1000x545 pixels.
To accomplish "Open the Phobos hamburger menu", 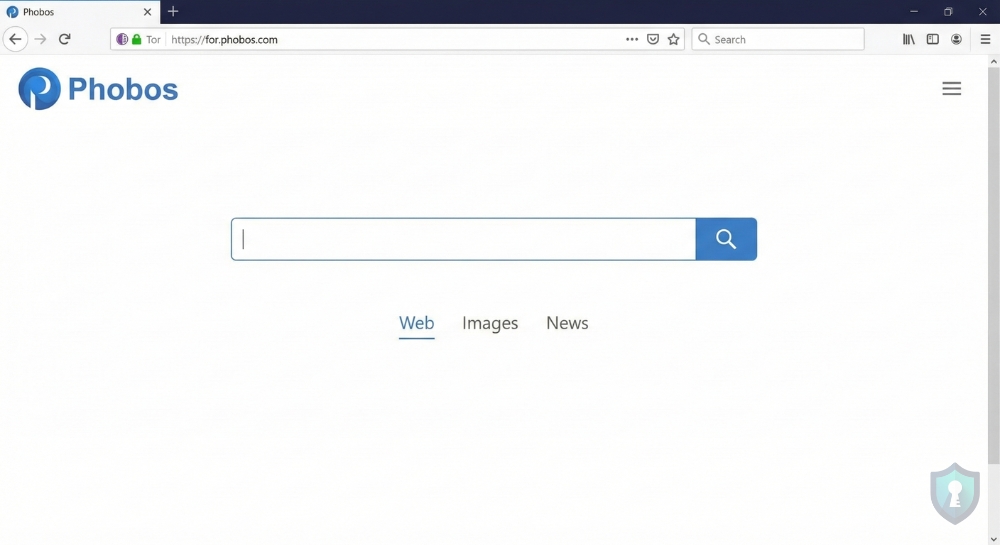I will point(951,89).
